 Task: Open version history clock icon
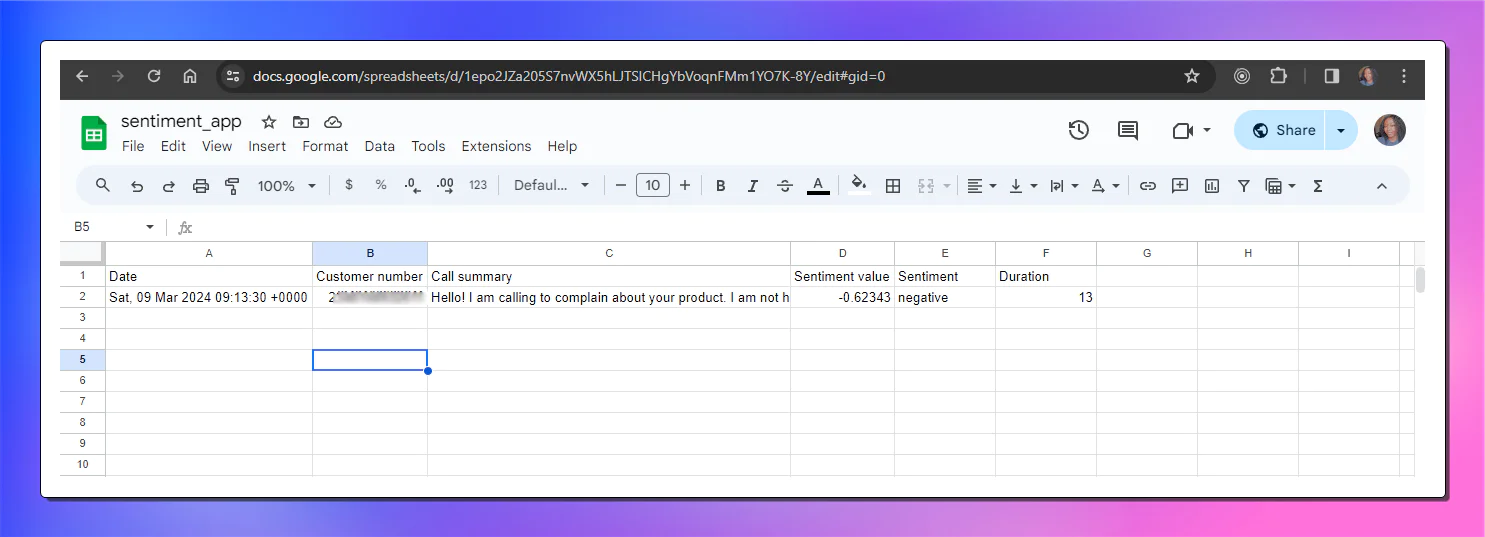click(x=1078, y=130)
